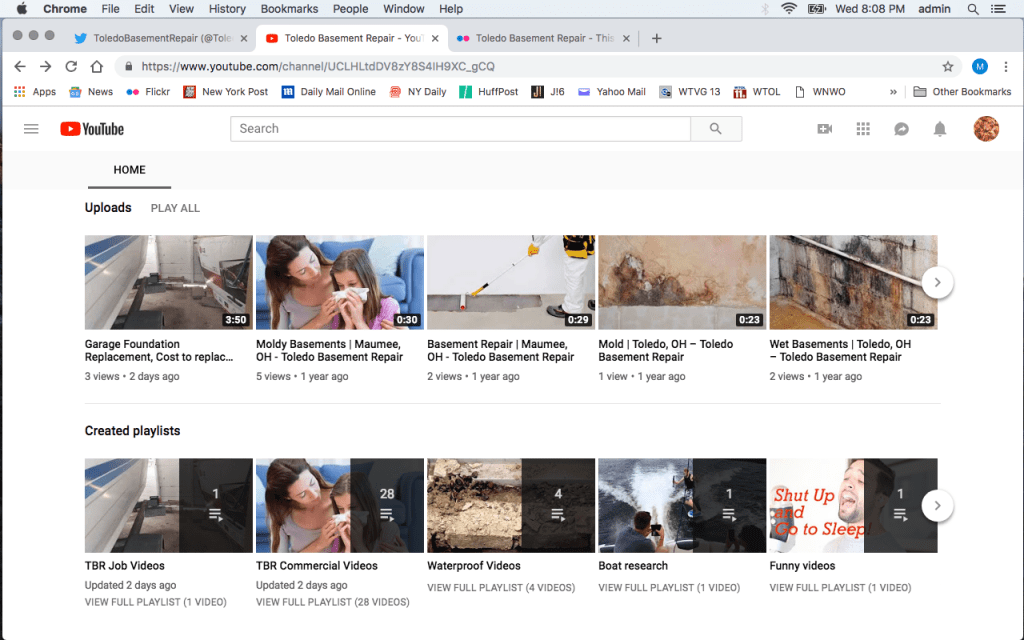Expand hidden bookmarks overflow chevron
1024x640 pixels.
(x=893, y=92)
